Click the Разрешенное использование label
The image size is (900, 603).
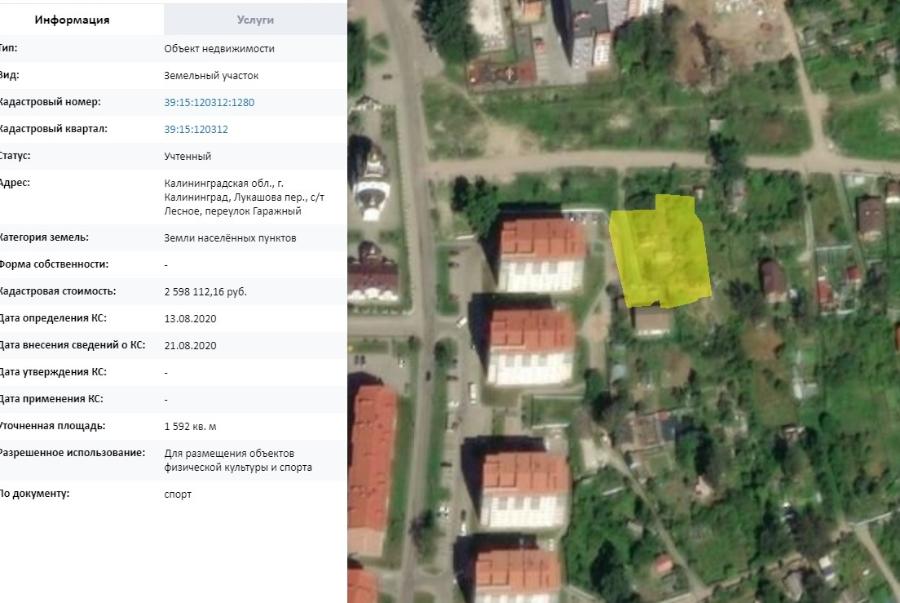(x=72, y=453)
